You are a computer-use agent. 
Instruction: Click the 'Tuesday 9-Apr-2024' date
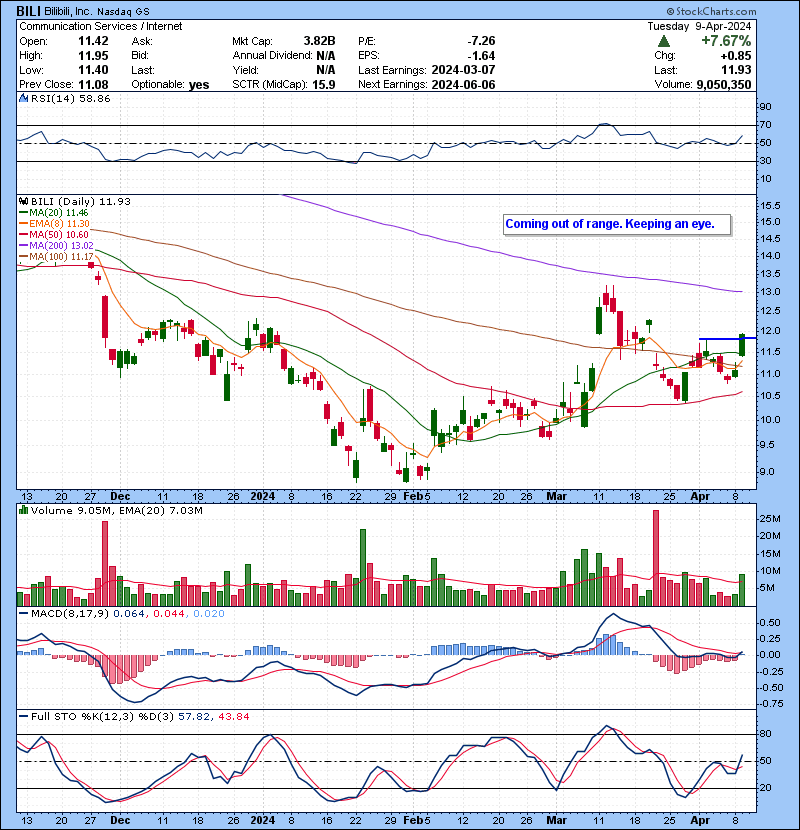click(699, 26)
